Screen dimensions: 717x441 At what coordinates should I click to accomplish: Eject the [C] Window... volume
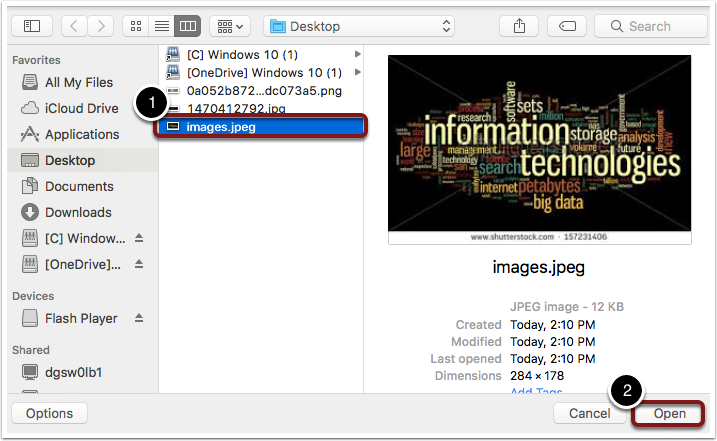[139, 238]
